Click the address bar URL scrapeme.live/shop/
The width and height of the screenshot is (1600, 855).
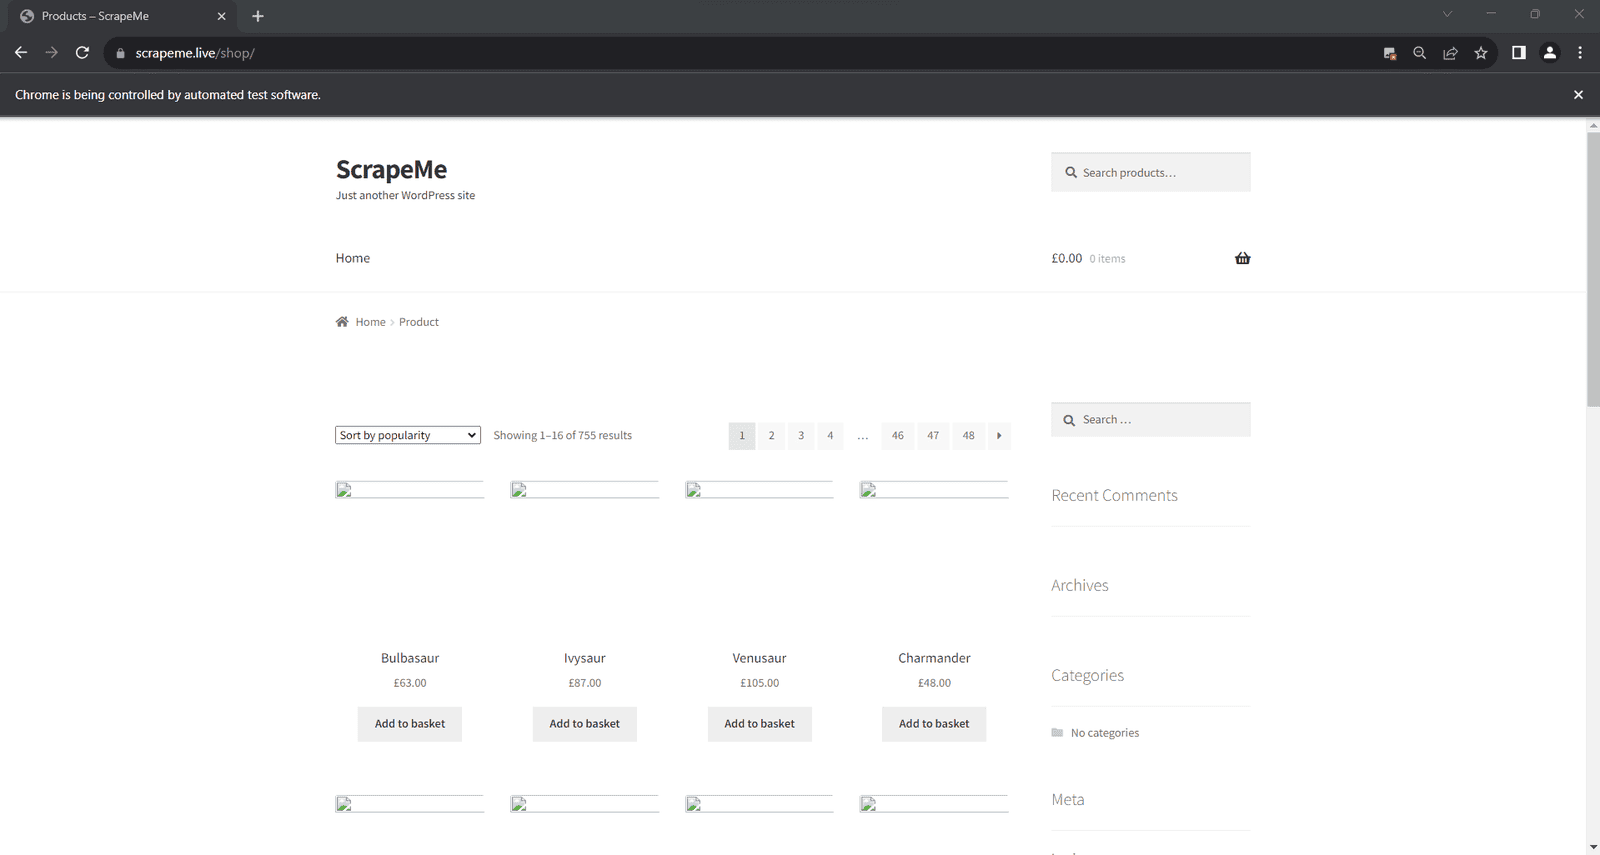coord(195,53)
